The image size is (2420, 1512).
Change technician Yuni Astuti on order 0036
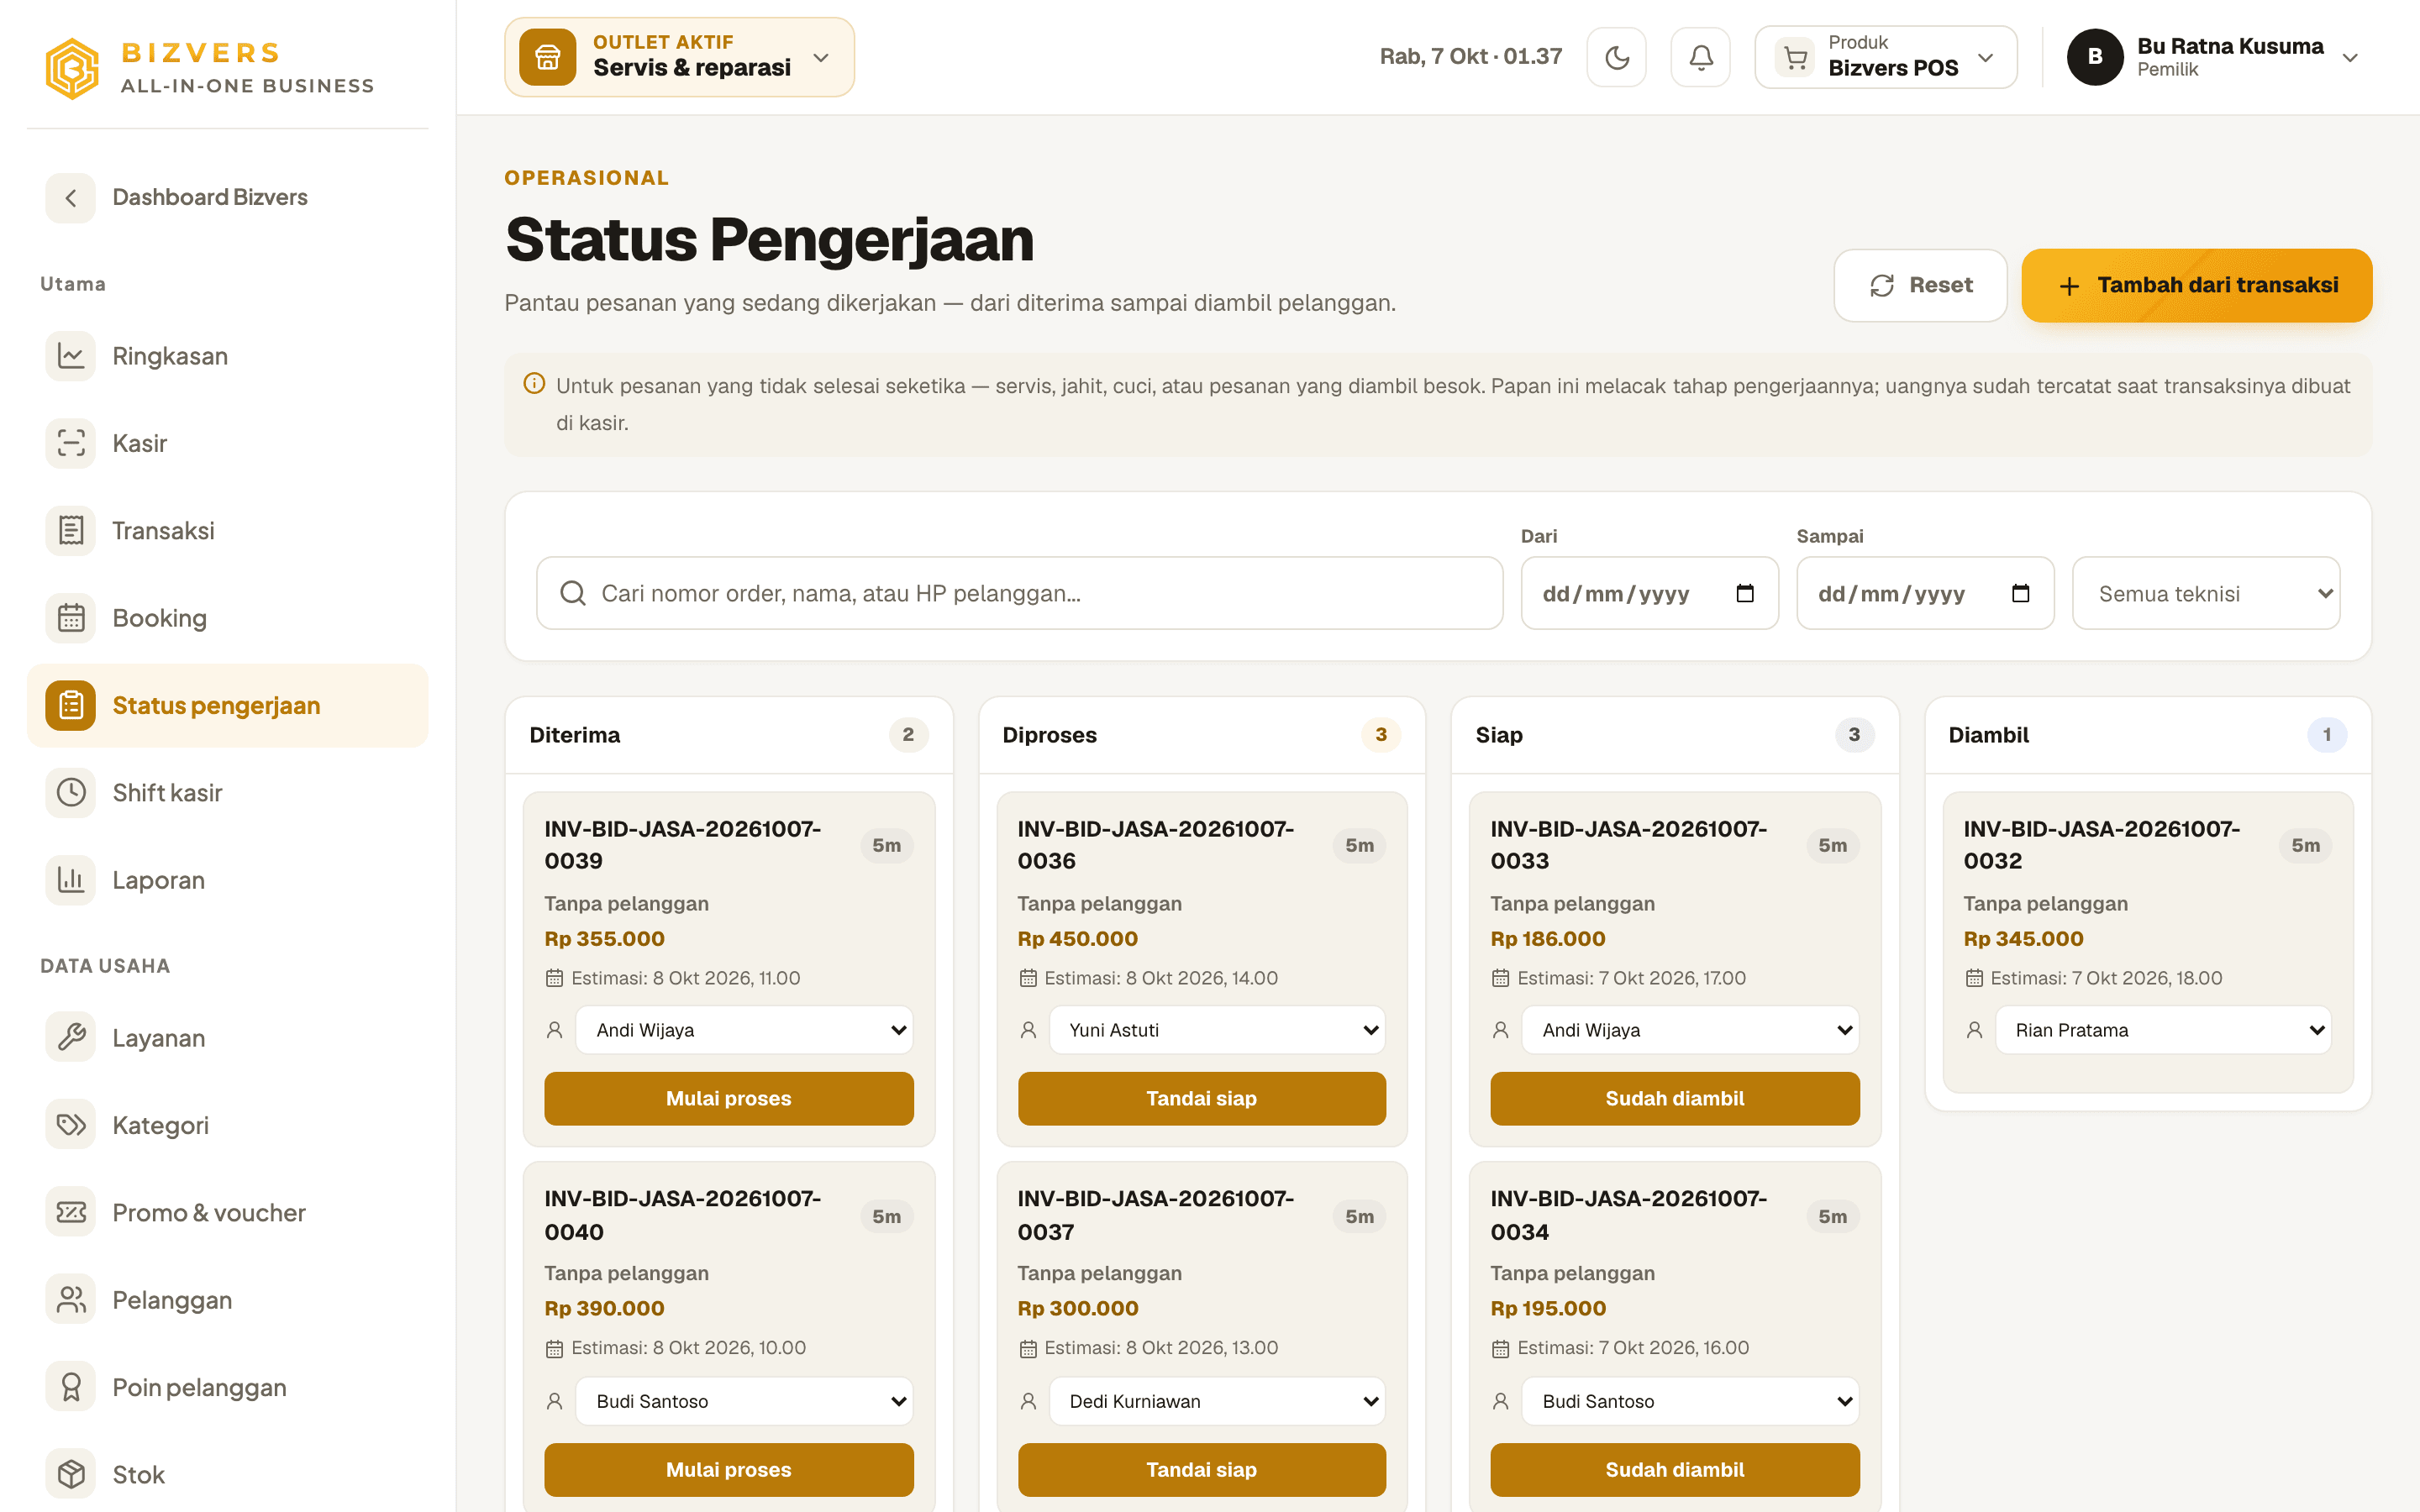(1217, 1030)
